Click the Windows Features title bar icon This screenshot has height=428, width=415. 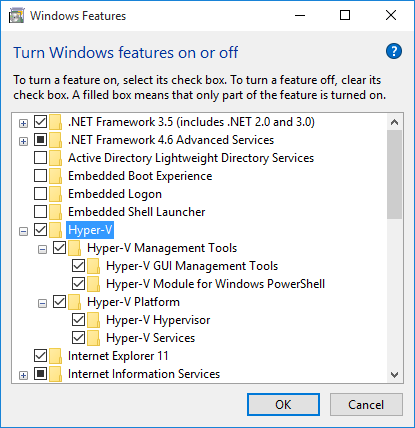click(17, 16)
